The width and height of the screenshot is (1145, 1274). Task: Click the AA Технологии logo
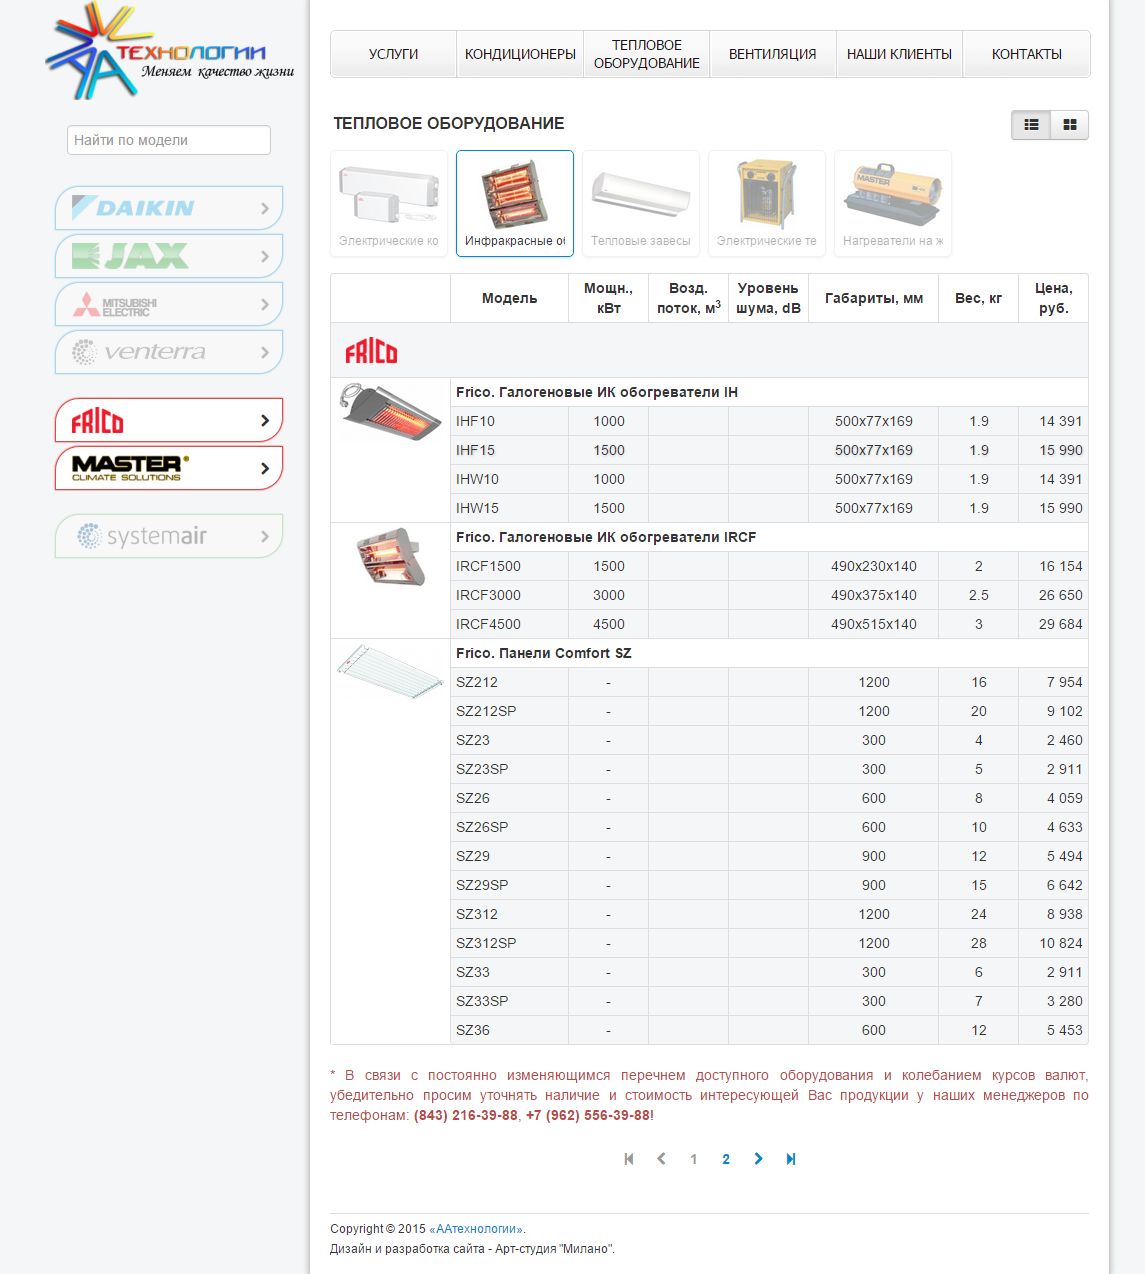tap(169, 52)
